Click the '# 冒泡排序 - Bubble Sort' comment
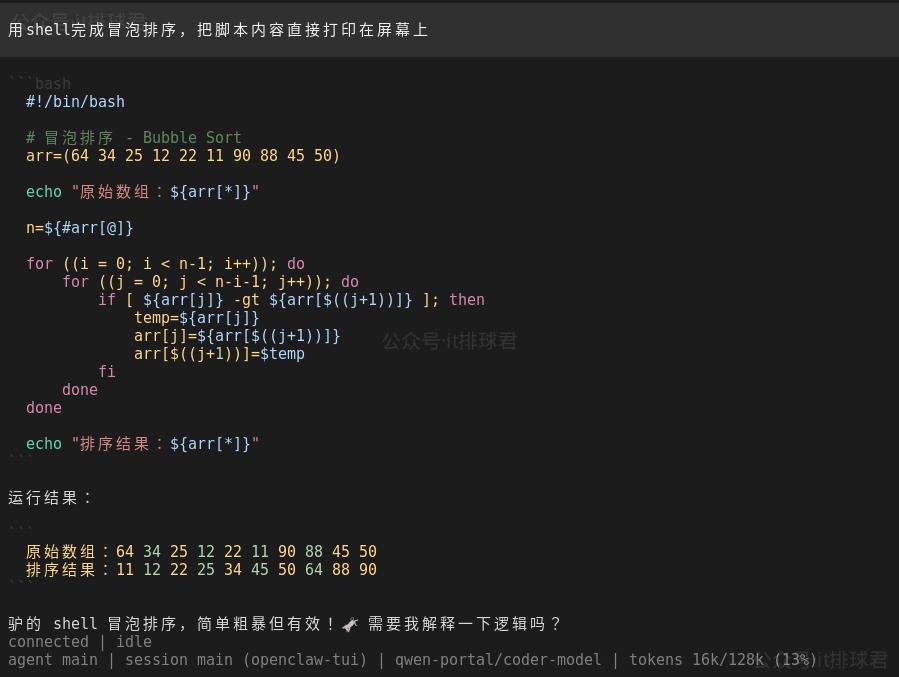Image resolution: width=899 pixels, height=677 pixels. [x=134, y=138]
